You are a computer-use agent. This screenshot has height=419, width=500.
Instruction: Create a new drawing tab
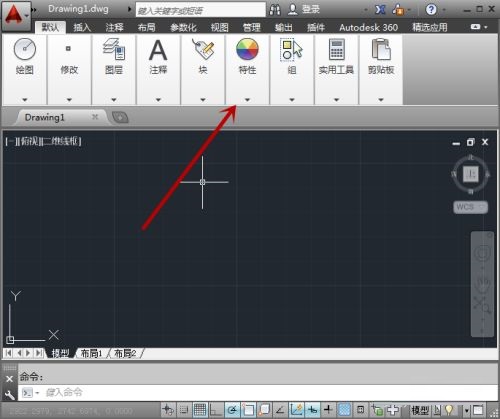tap(120, 117)
